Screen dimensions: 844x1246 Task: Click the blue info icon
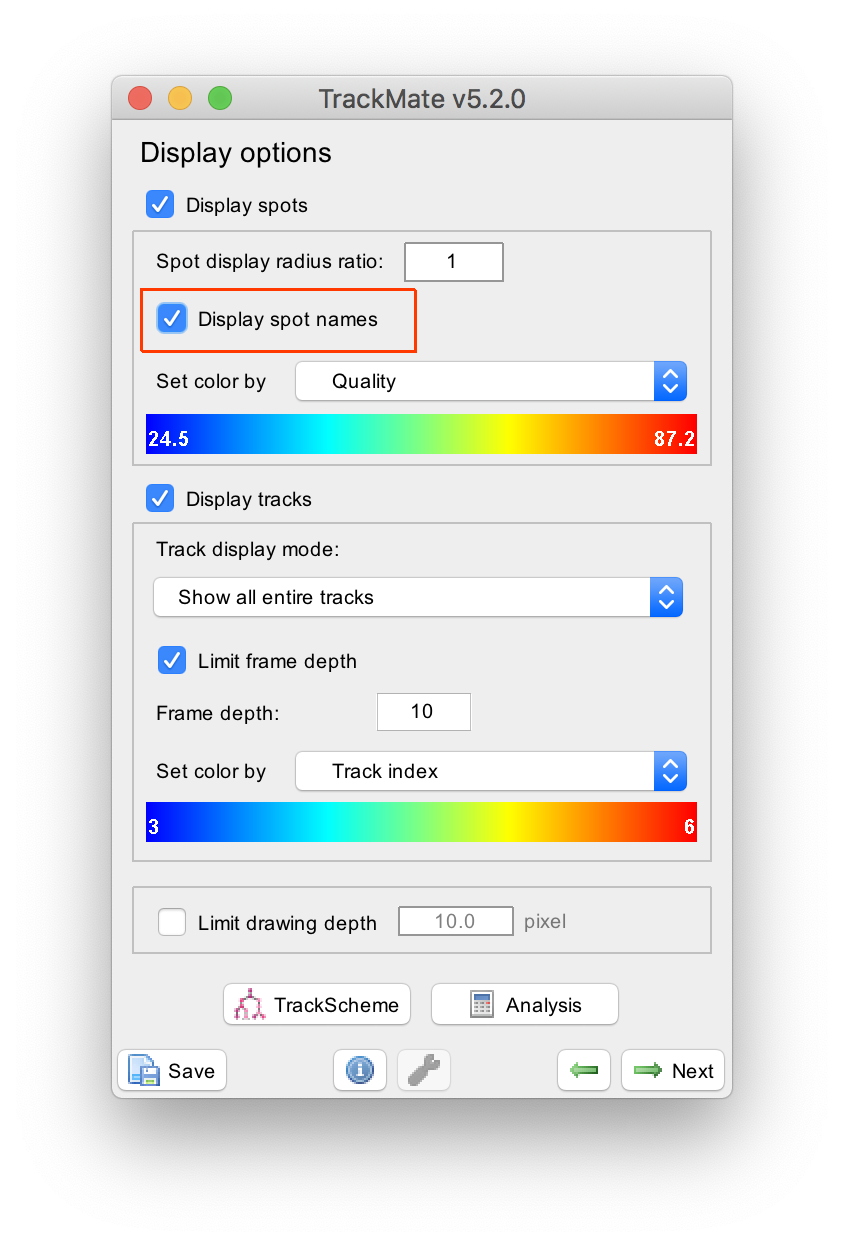tap(359, 1070)
